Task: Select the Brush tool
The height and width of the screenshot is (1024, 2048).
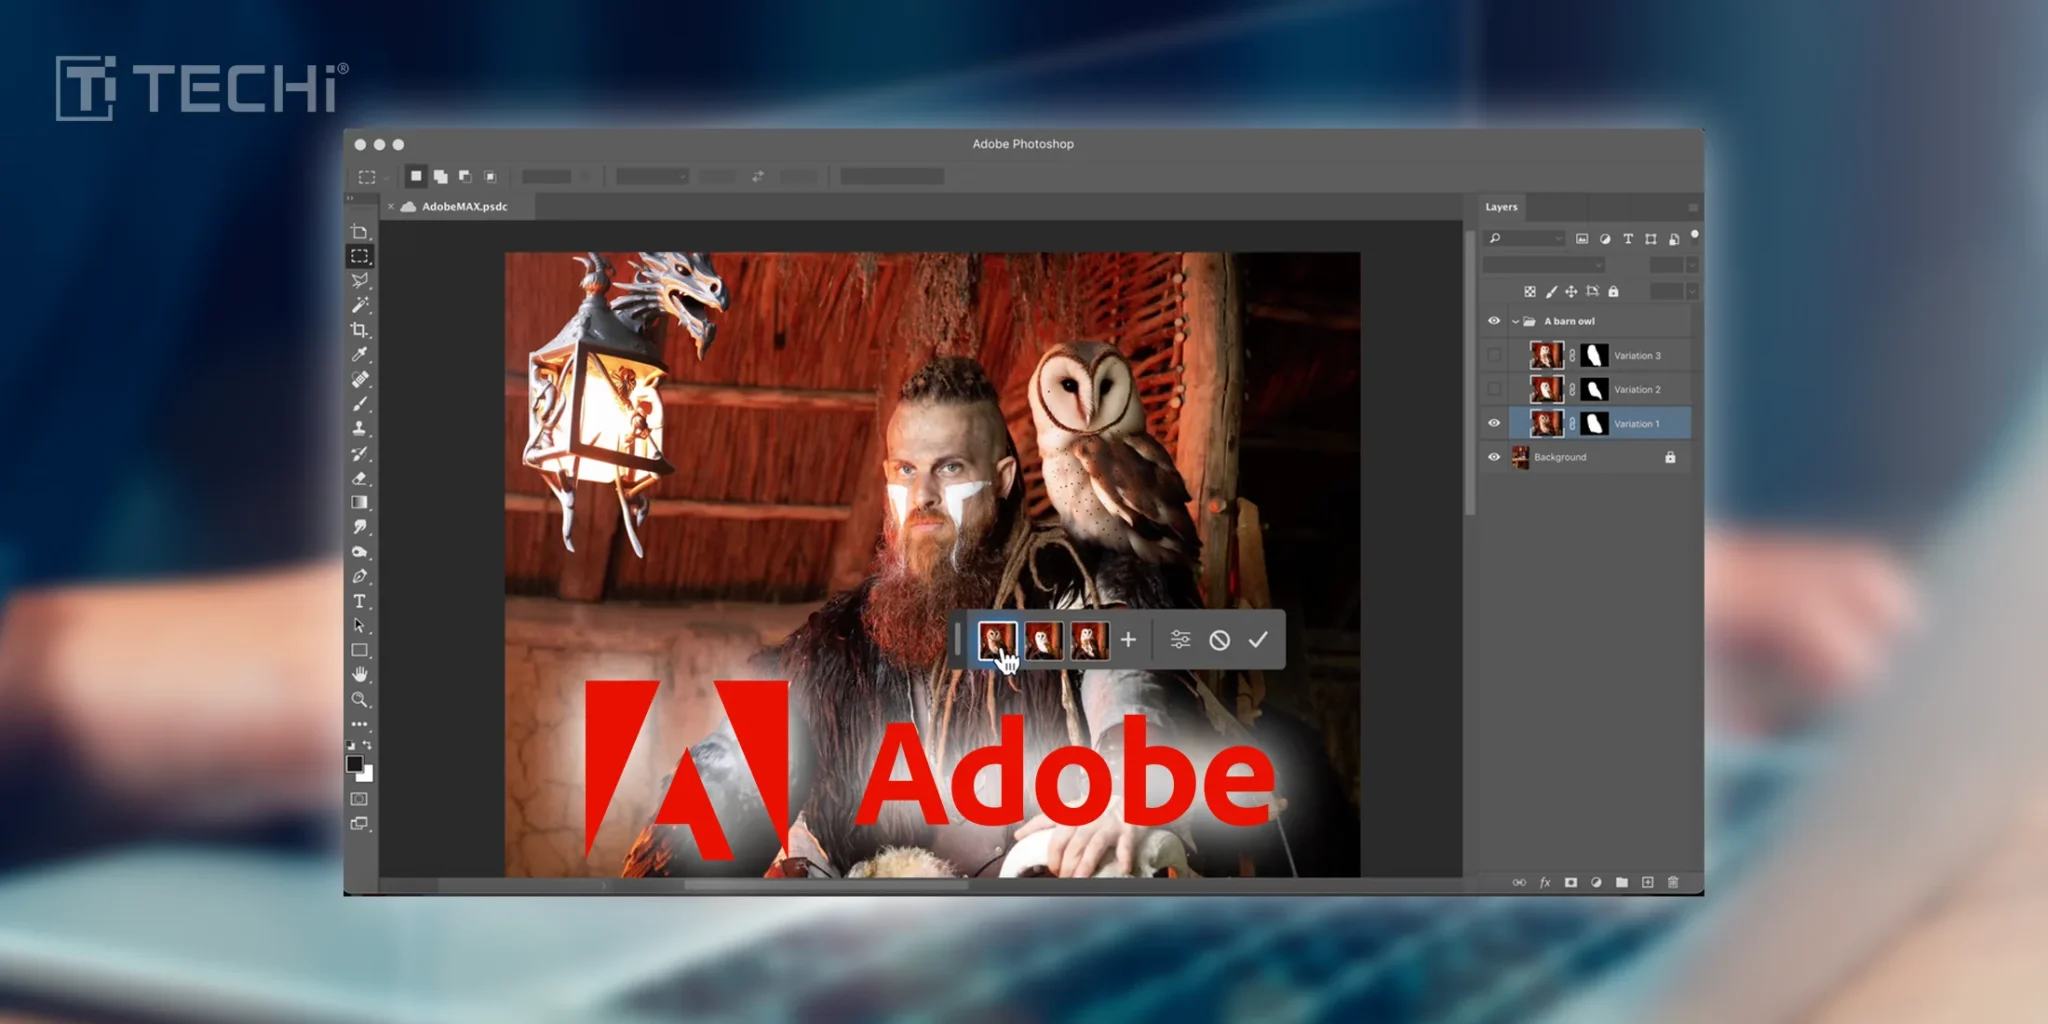Action: click(x=360, y=404)
